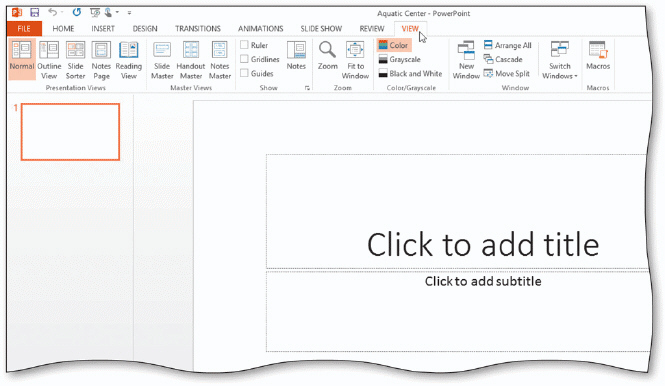Open Outline View

point(49,60)
